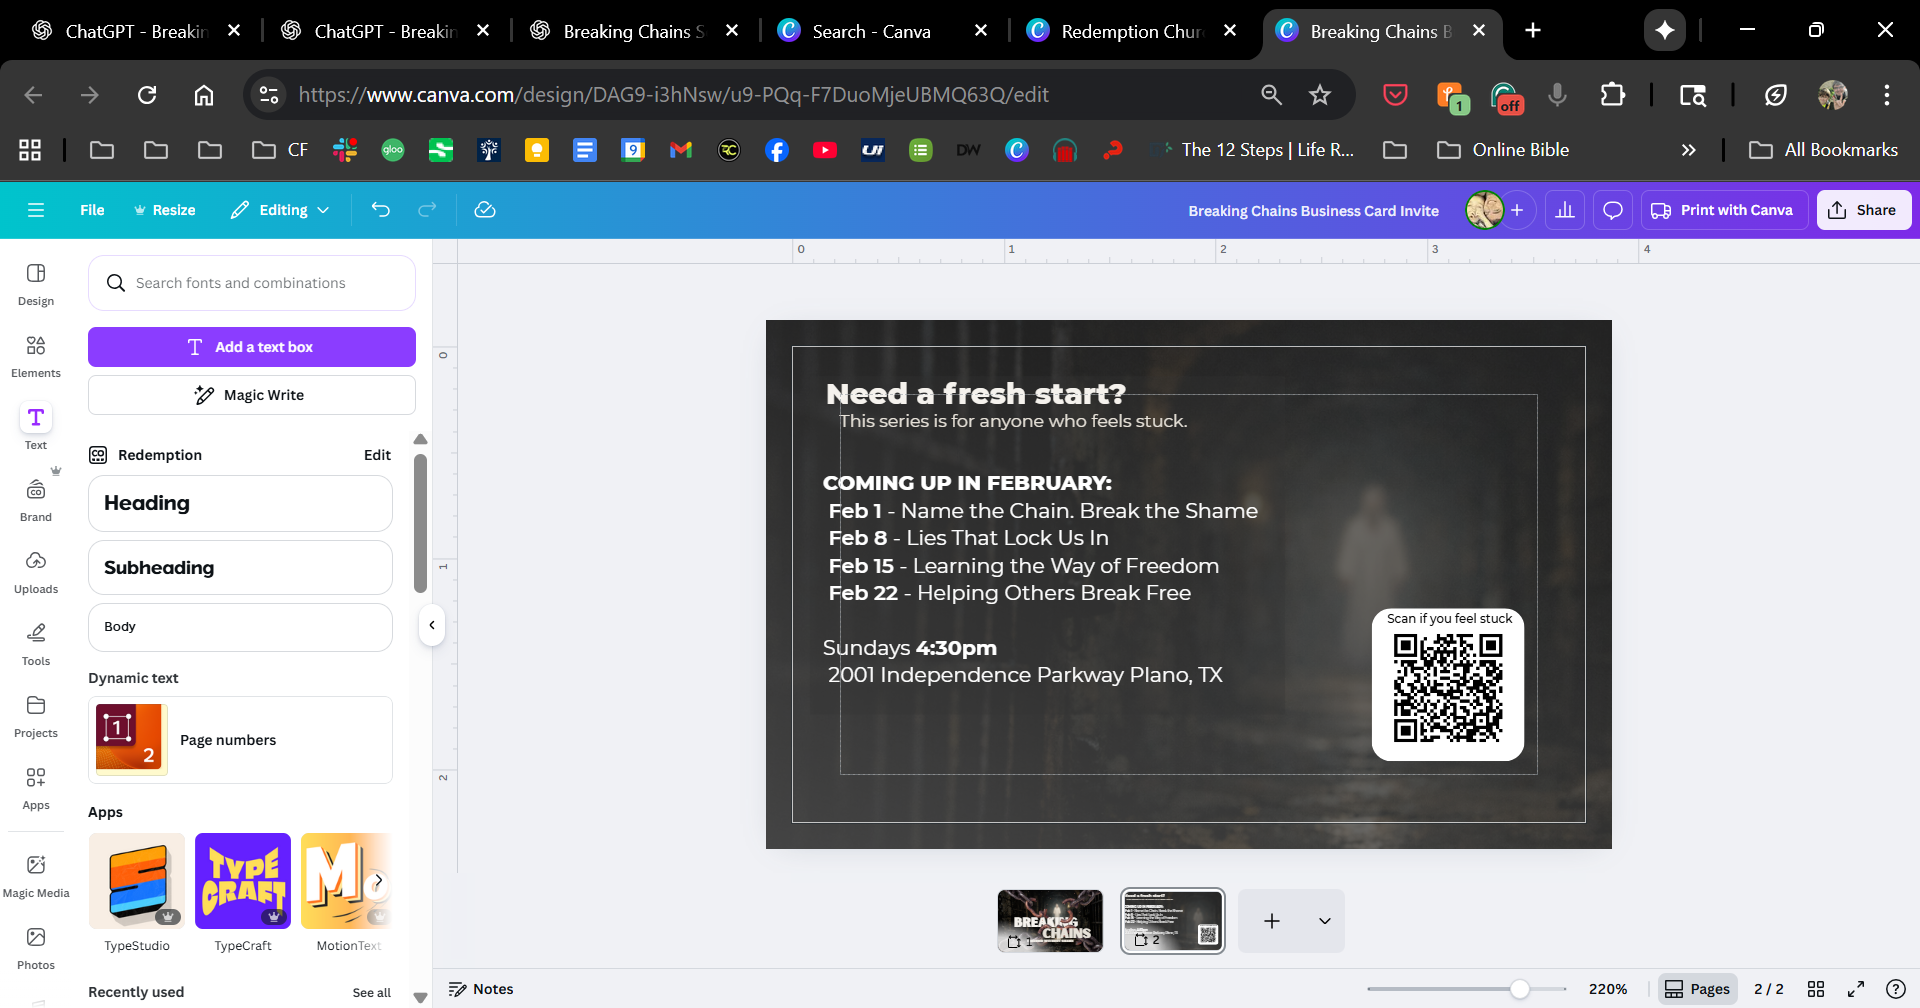1920x1008 pixels.
Task: Select the page 1 thumbnail
Action: [1050, 921]
